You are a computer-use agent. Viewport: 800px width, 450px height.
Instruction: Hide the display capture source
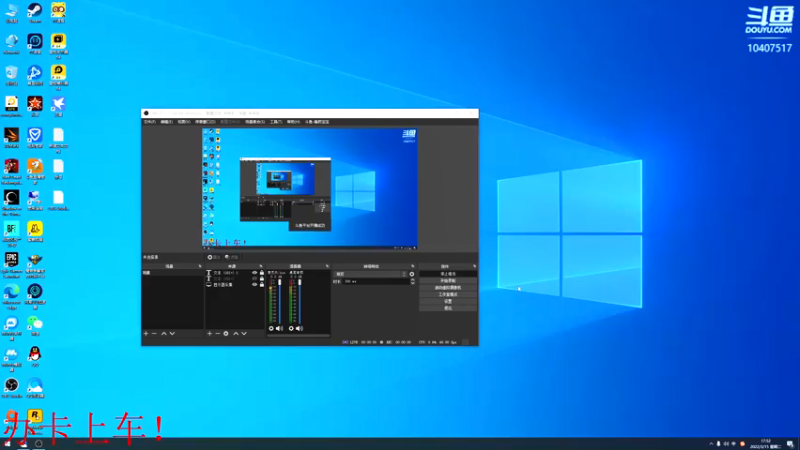tap(255, 285)
